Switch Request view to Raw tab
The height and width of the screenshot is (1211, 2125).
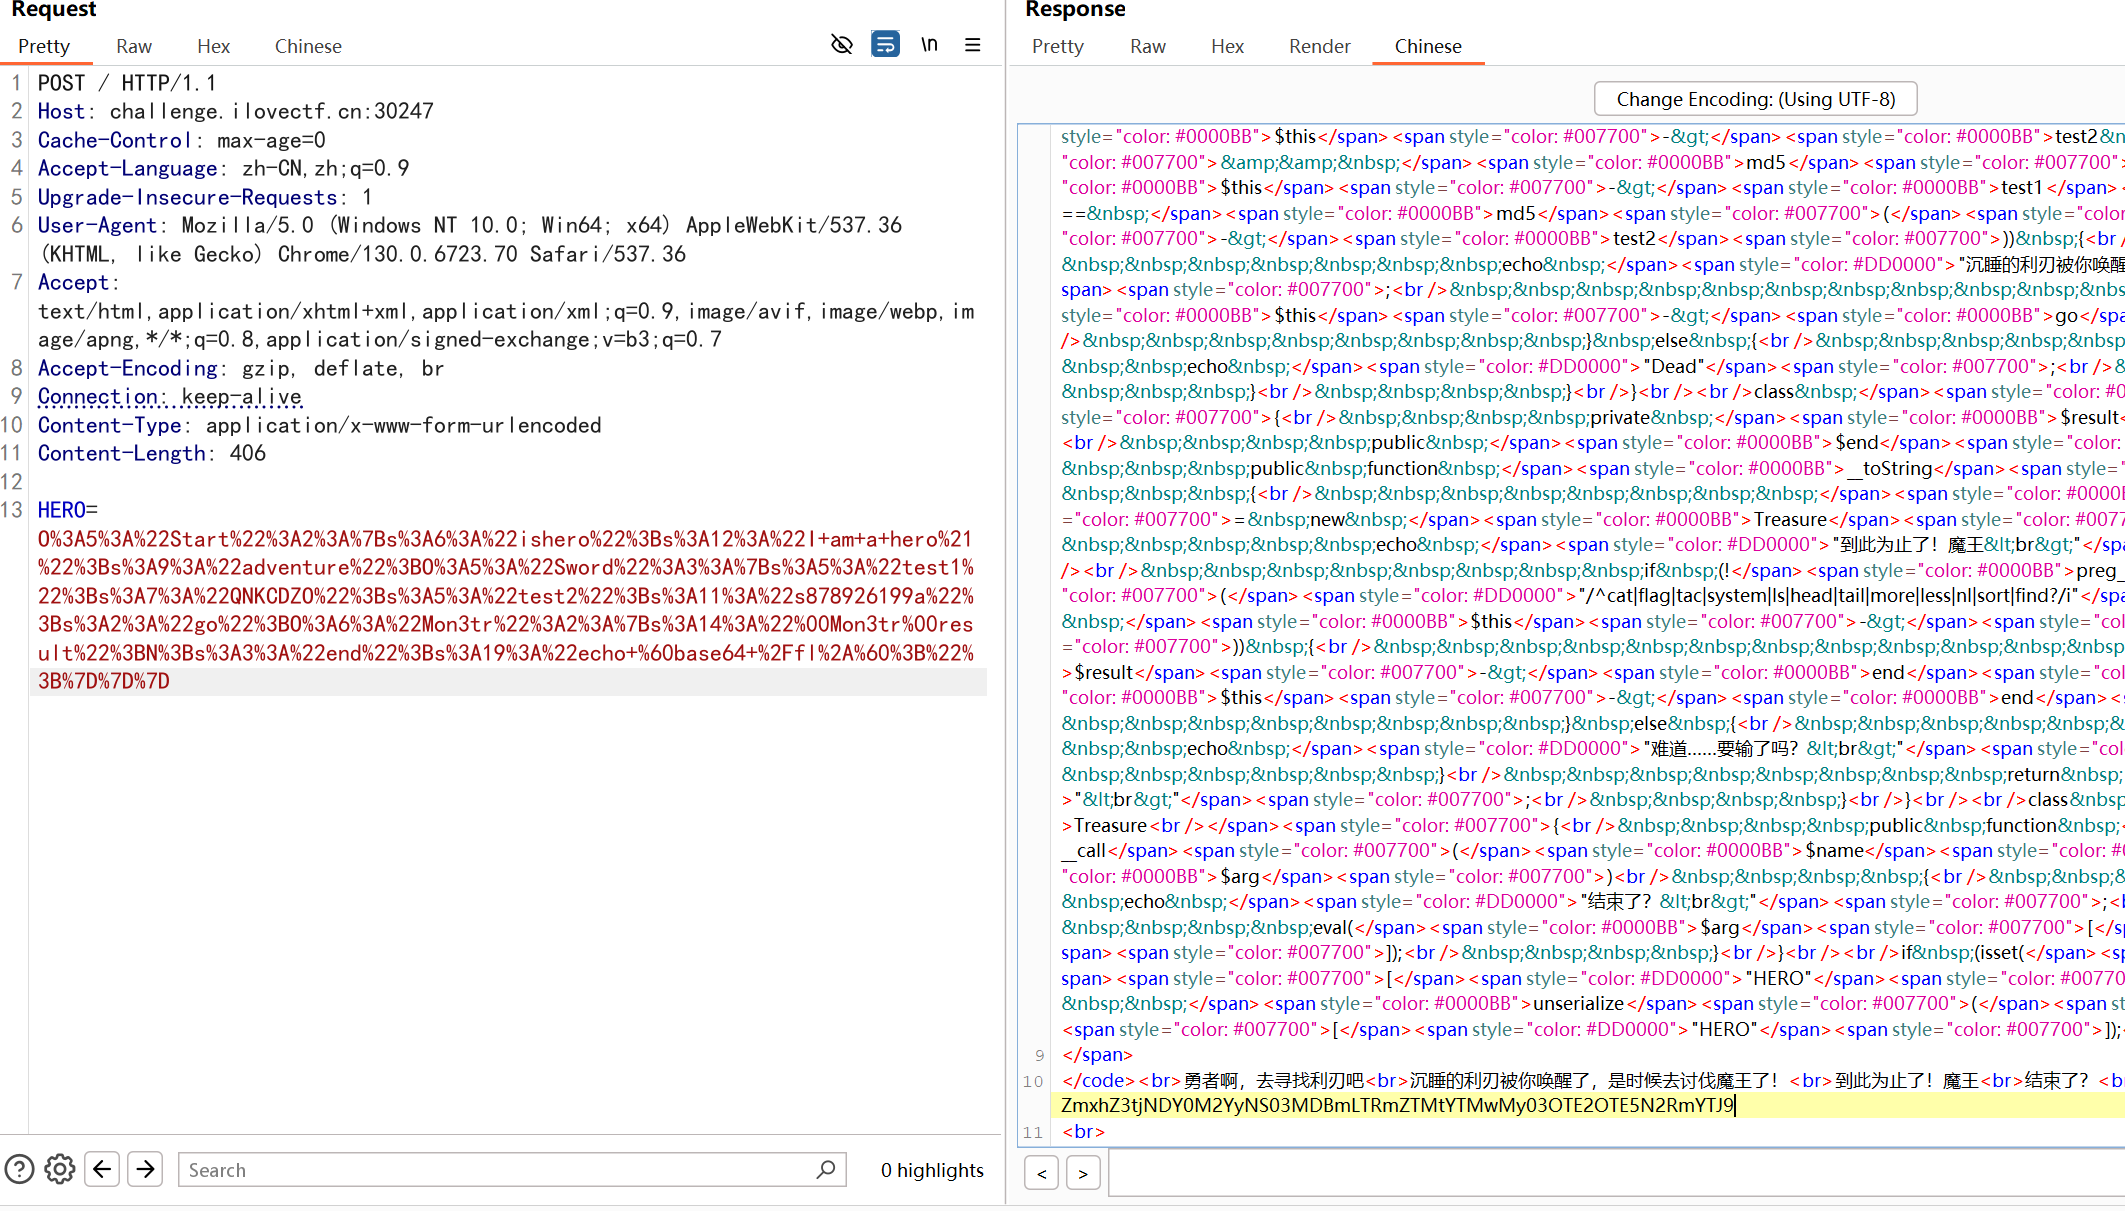[133, 46]
